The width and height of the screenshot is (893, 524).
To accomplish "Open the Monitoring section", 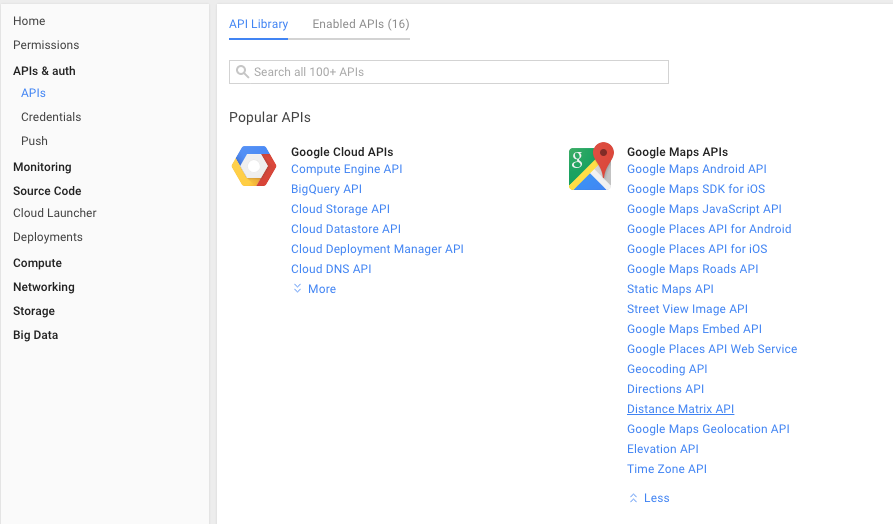I will coord(42,167).
